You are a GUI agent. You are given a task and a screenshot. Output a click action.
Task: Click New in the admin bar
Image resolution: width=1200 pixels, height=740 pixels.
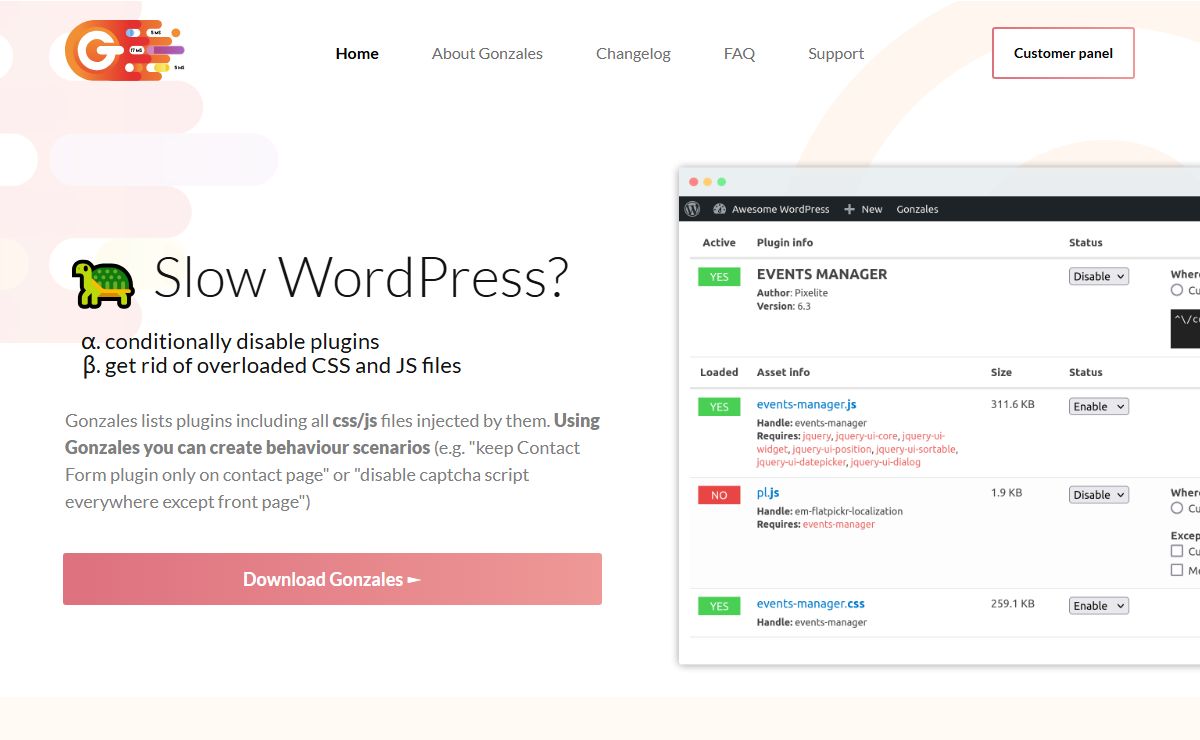point(872,209)
